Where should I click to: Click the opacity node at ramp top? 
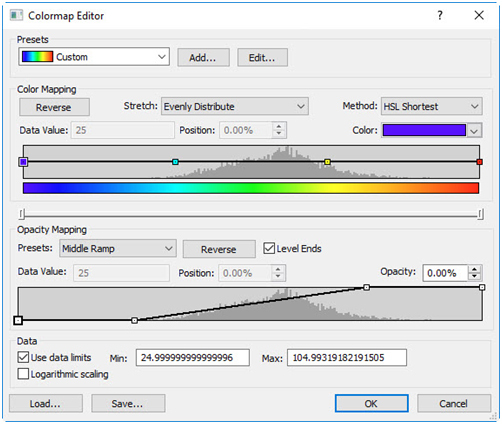[x=366, y=287]
